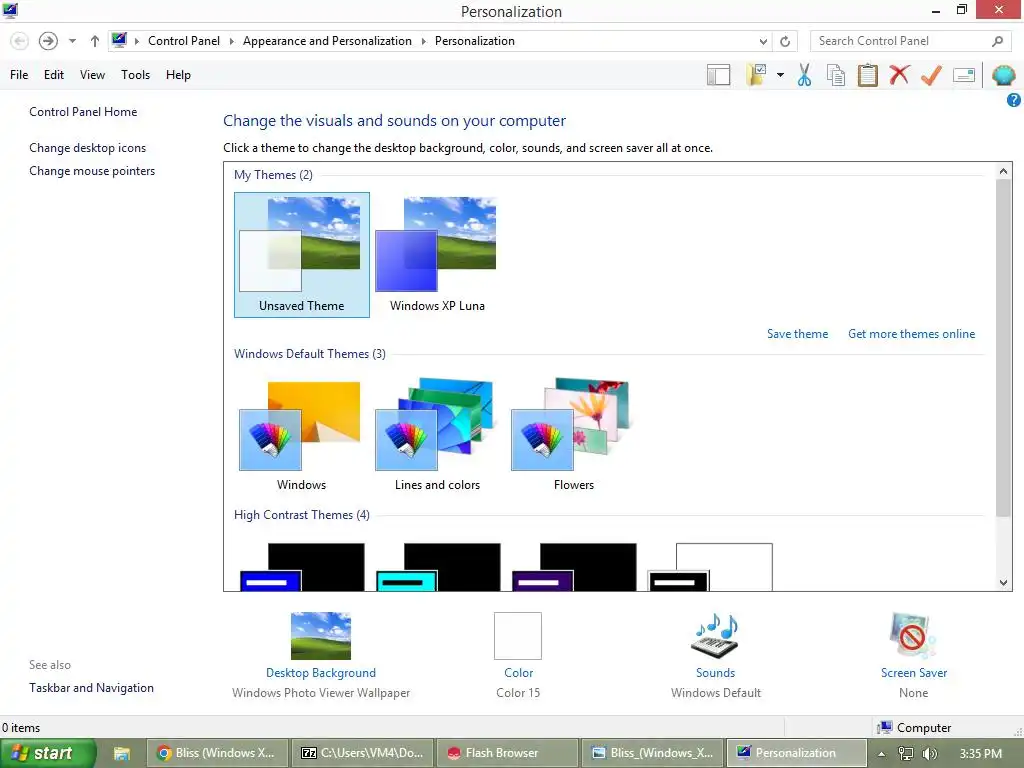
Task: Click the Cut scissors icon
Action: click(x=805, y=75)
